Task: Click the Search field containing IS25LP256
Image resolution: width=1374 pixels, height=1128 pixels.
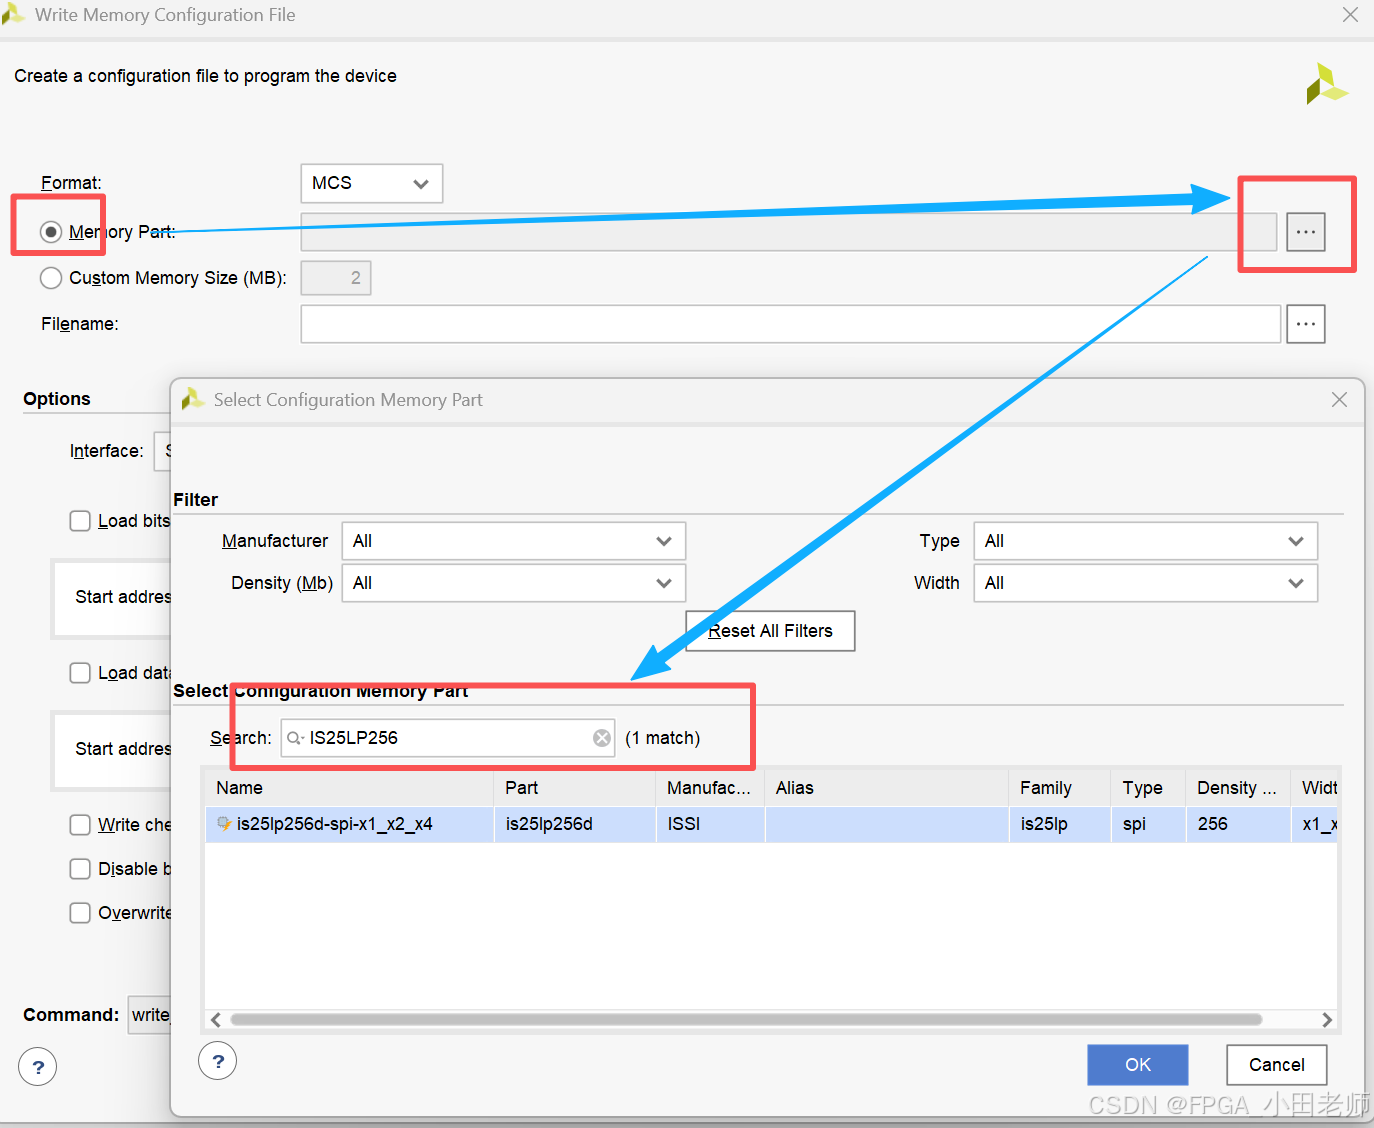Action: pos(448,738)
